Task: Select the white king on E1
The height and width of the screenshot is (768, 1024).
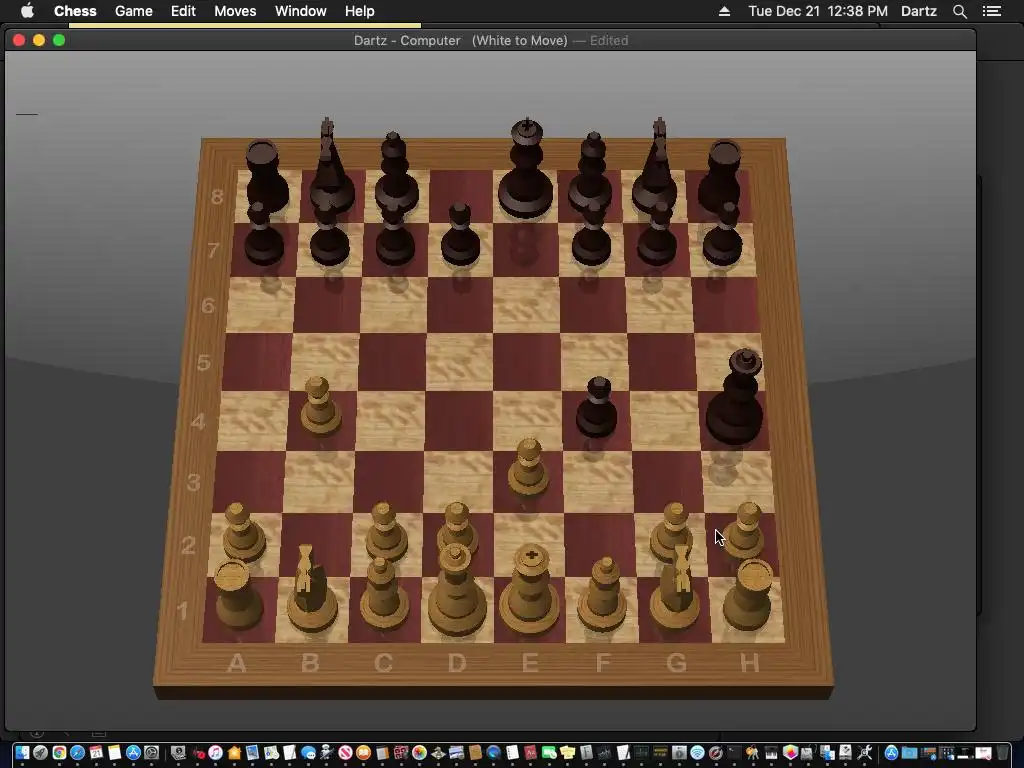Action: [x=530, y=591]
